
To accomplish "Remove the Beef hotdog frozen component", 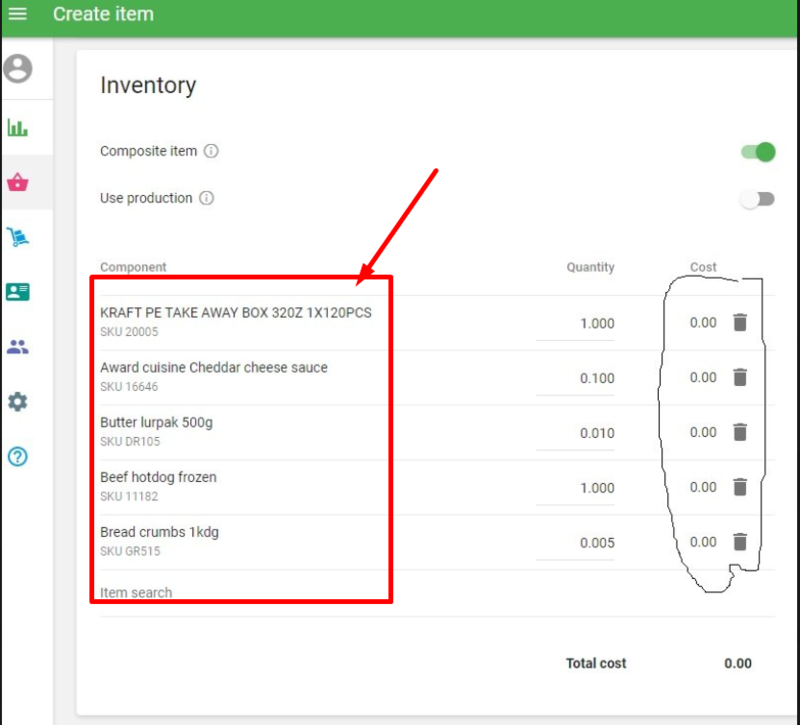I will coord(740,487).
